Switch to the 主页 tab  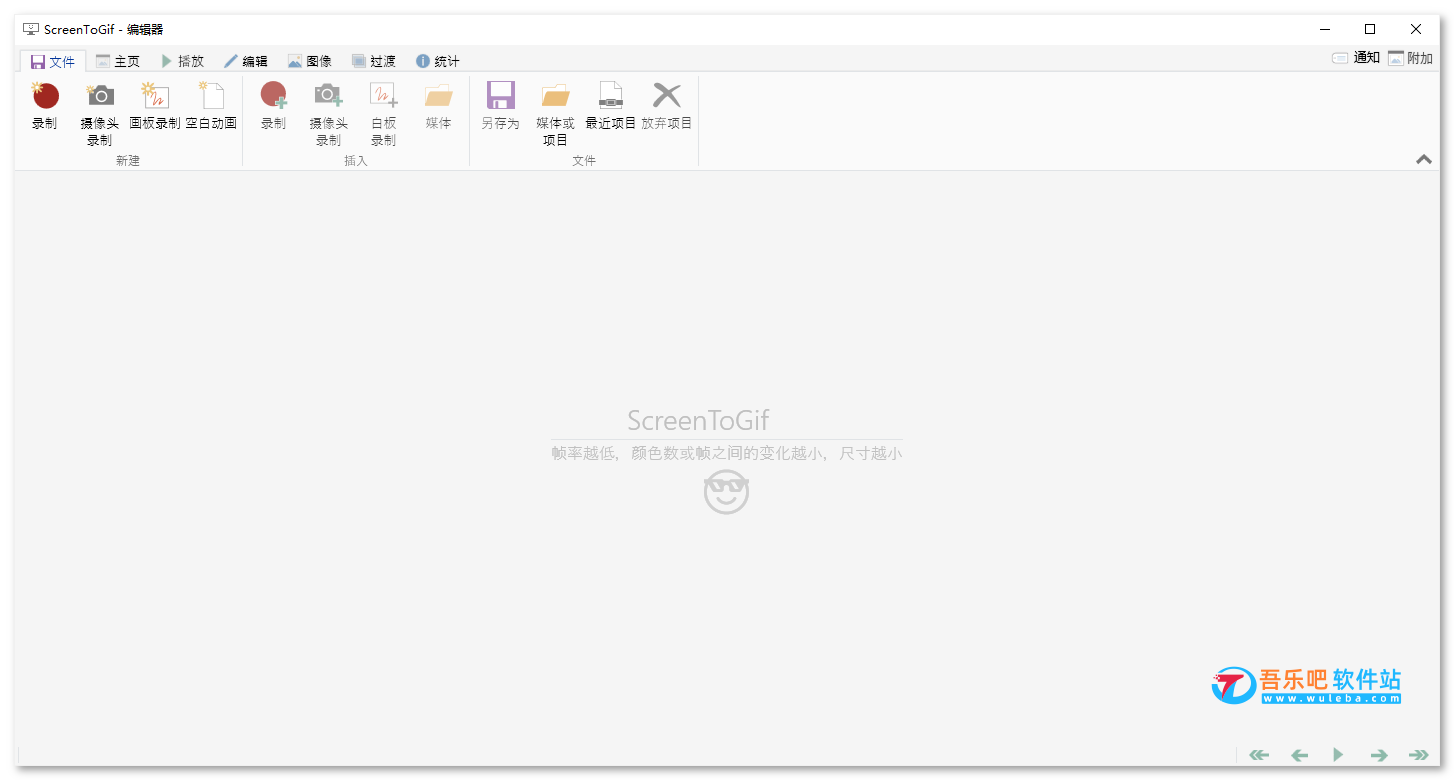click(118, 61)
